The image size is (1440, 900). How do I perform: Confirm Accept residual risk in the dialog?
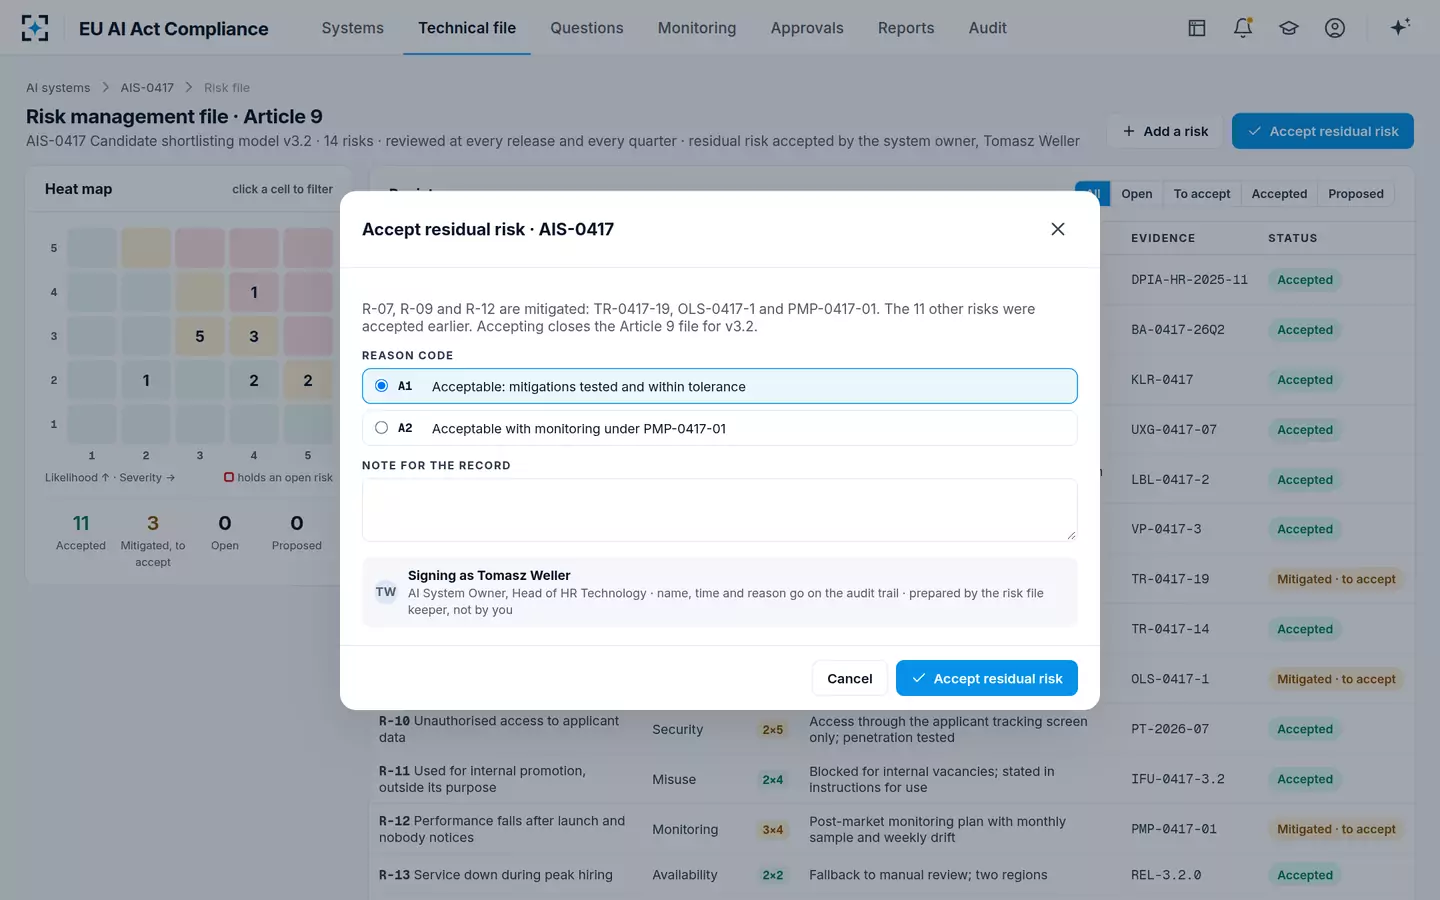[987, 678]
